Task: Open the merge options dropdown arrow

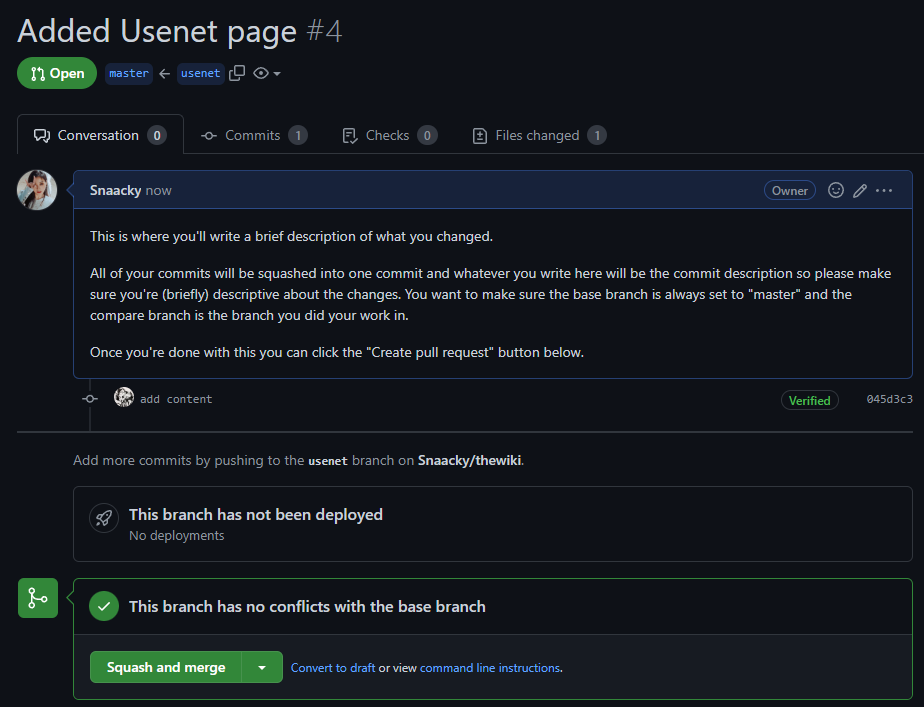Action: pyautogui.click(x=262, y=667)
